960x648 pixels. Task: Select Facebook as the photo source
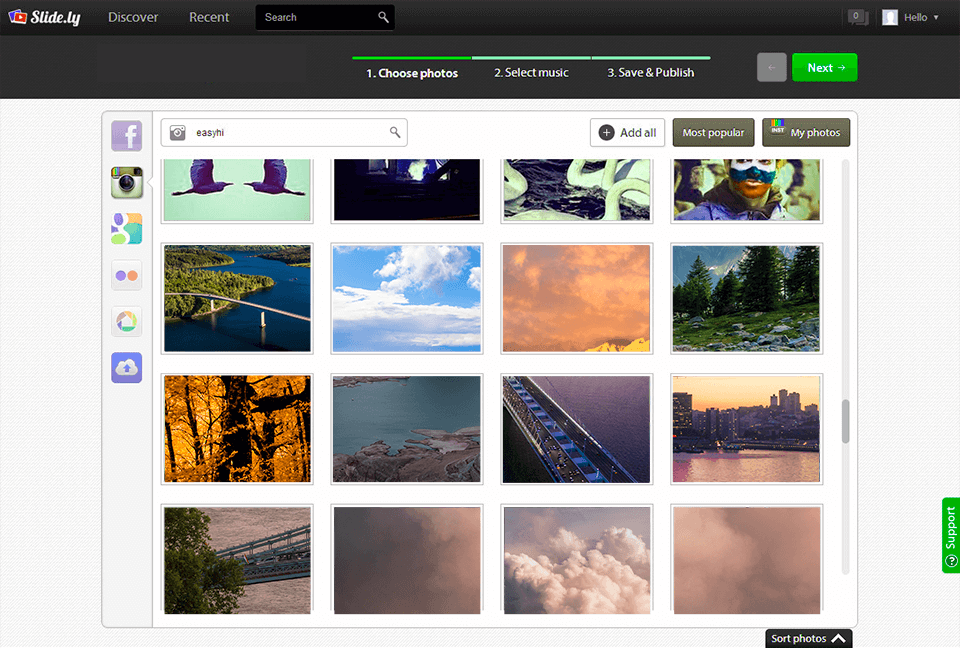126,135
